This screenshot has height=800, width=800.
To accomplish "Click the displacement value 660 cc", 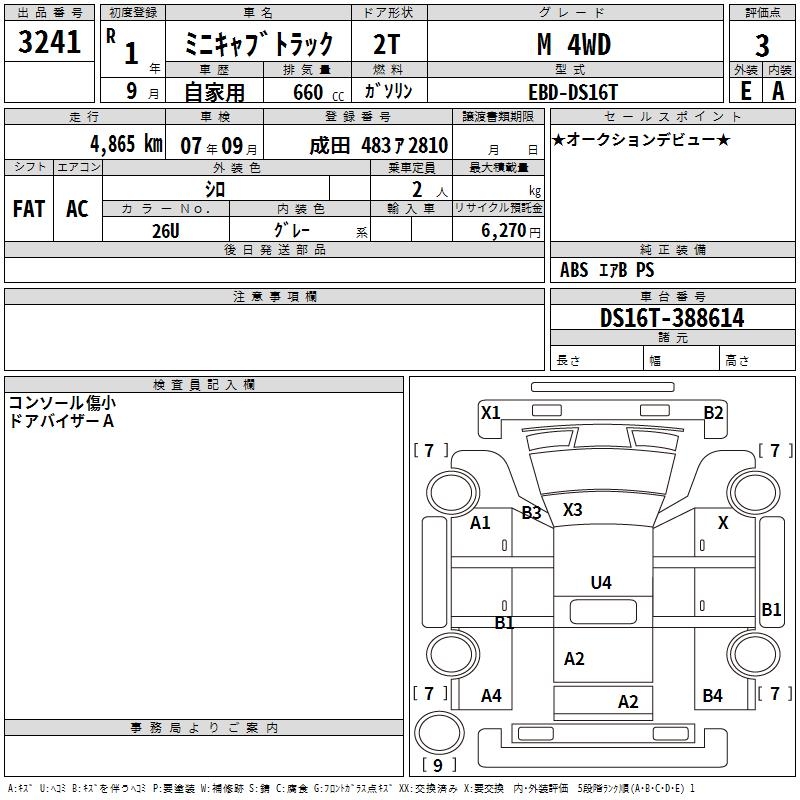I will tap(318, 92).
